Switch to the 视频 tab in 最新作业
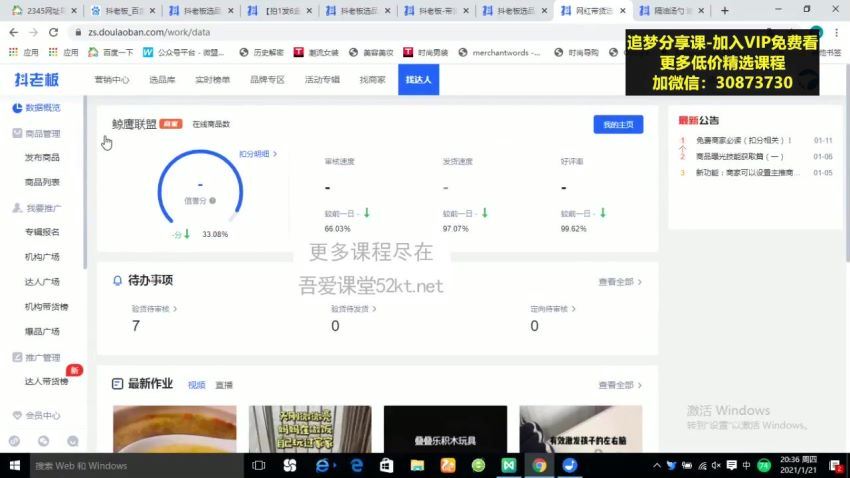 click(196, 385)
